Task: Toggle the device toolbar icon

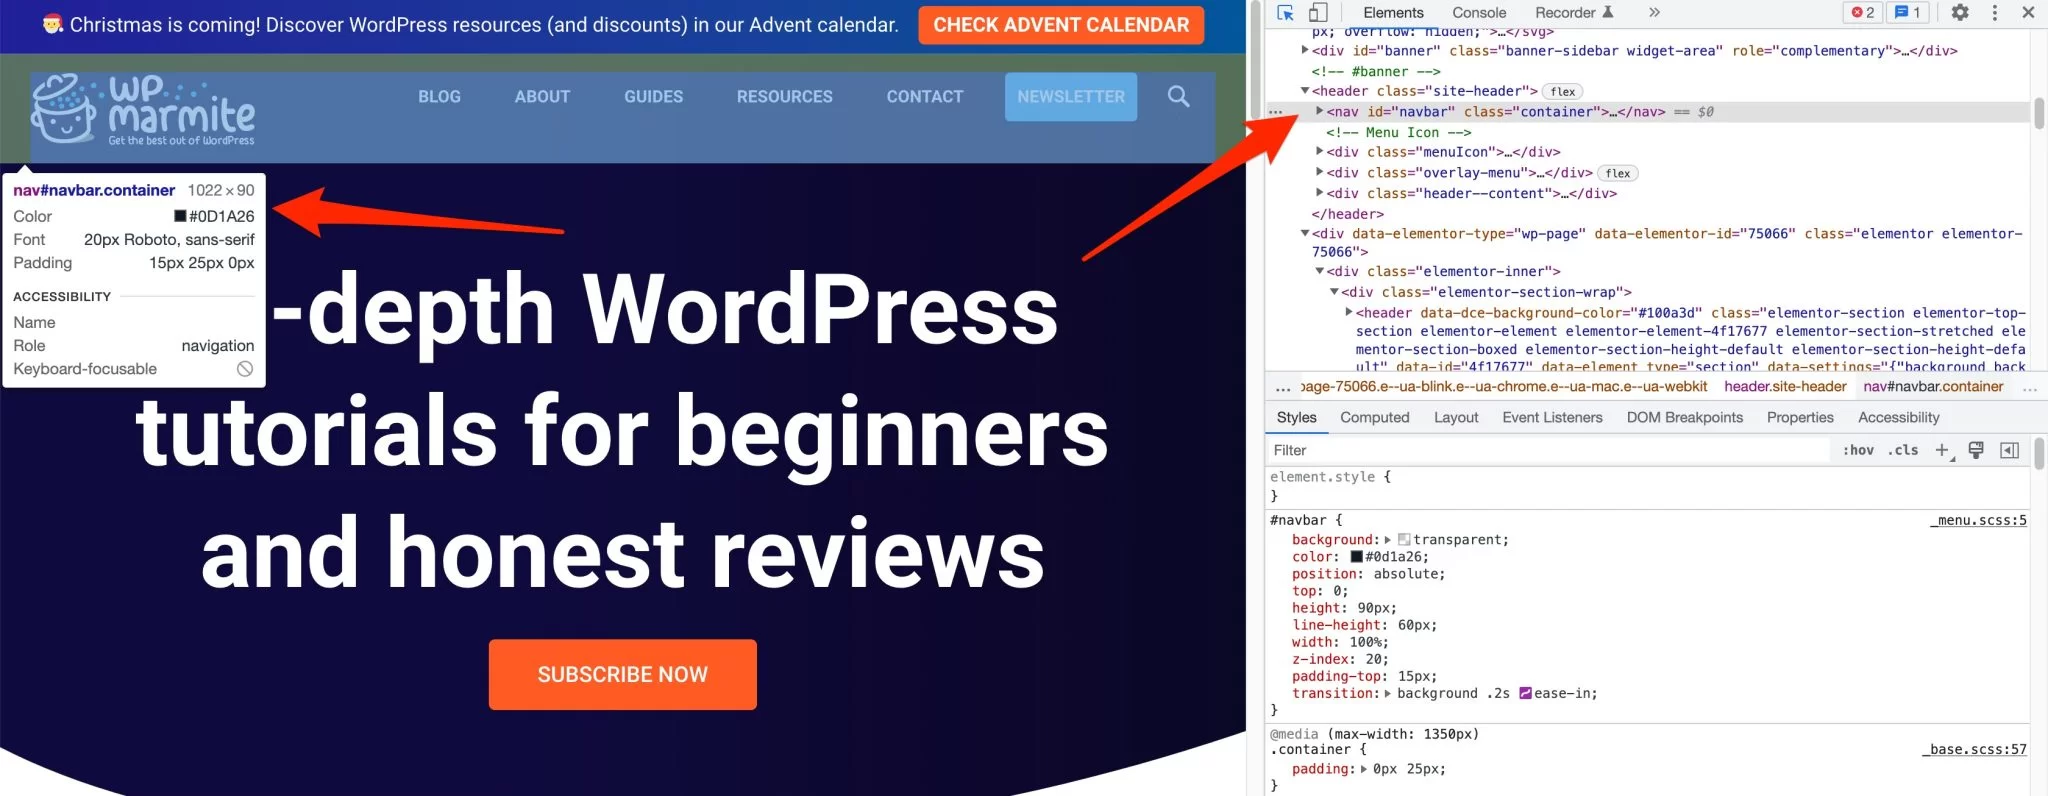Action: point(1318,13)
